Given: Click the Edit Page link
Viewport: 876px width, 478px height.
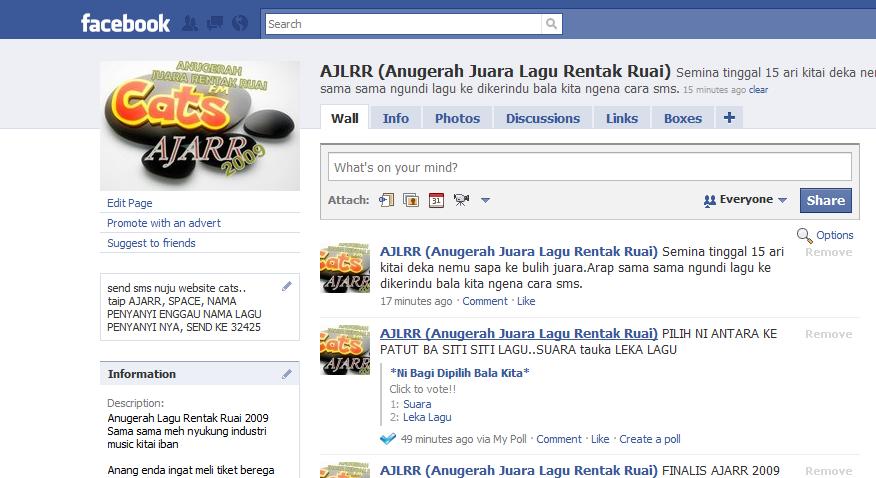Looking at the screenshot, I should click(x=130, y=203).
